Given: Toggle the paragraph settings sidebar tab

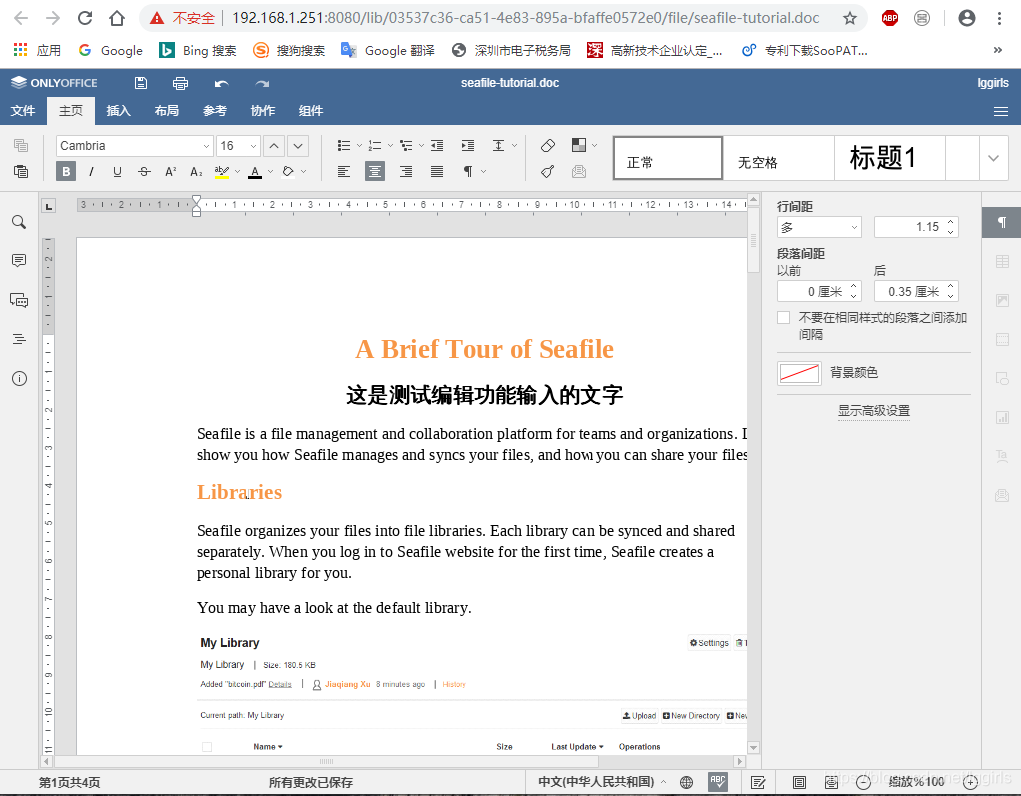Looking at the screenshot, I should (x=1001, y=223).
